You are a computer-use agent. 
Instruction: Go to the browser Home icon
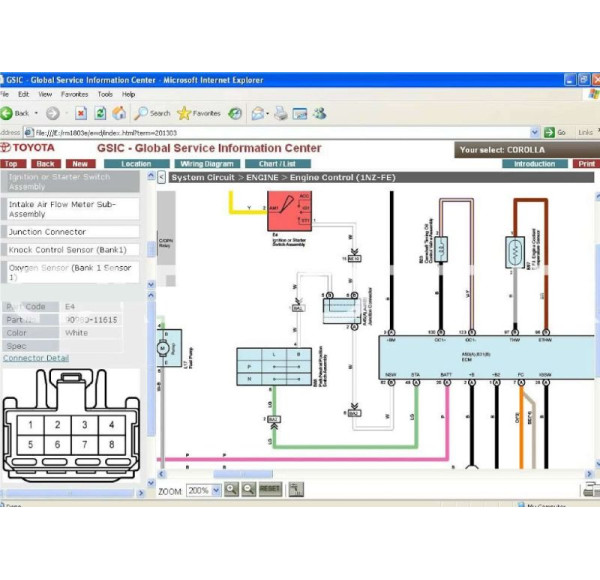tap(119, 113)
